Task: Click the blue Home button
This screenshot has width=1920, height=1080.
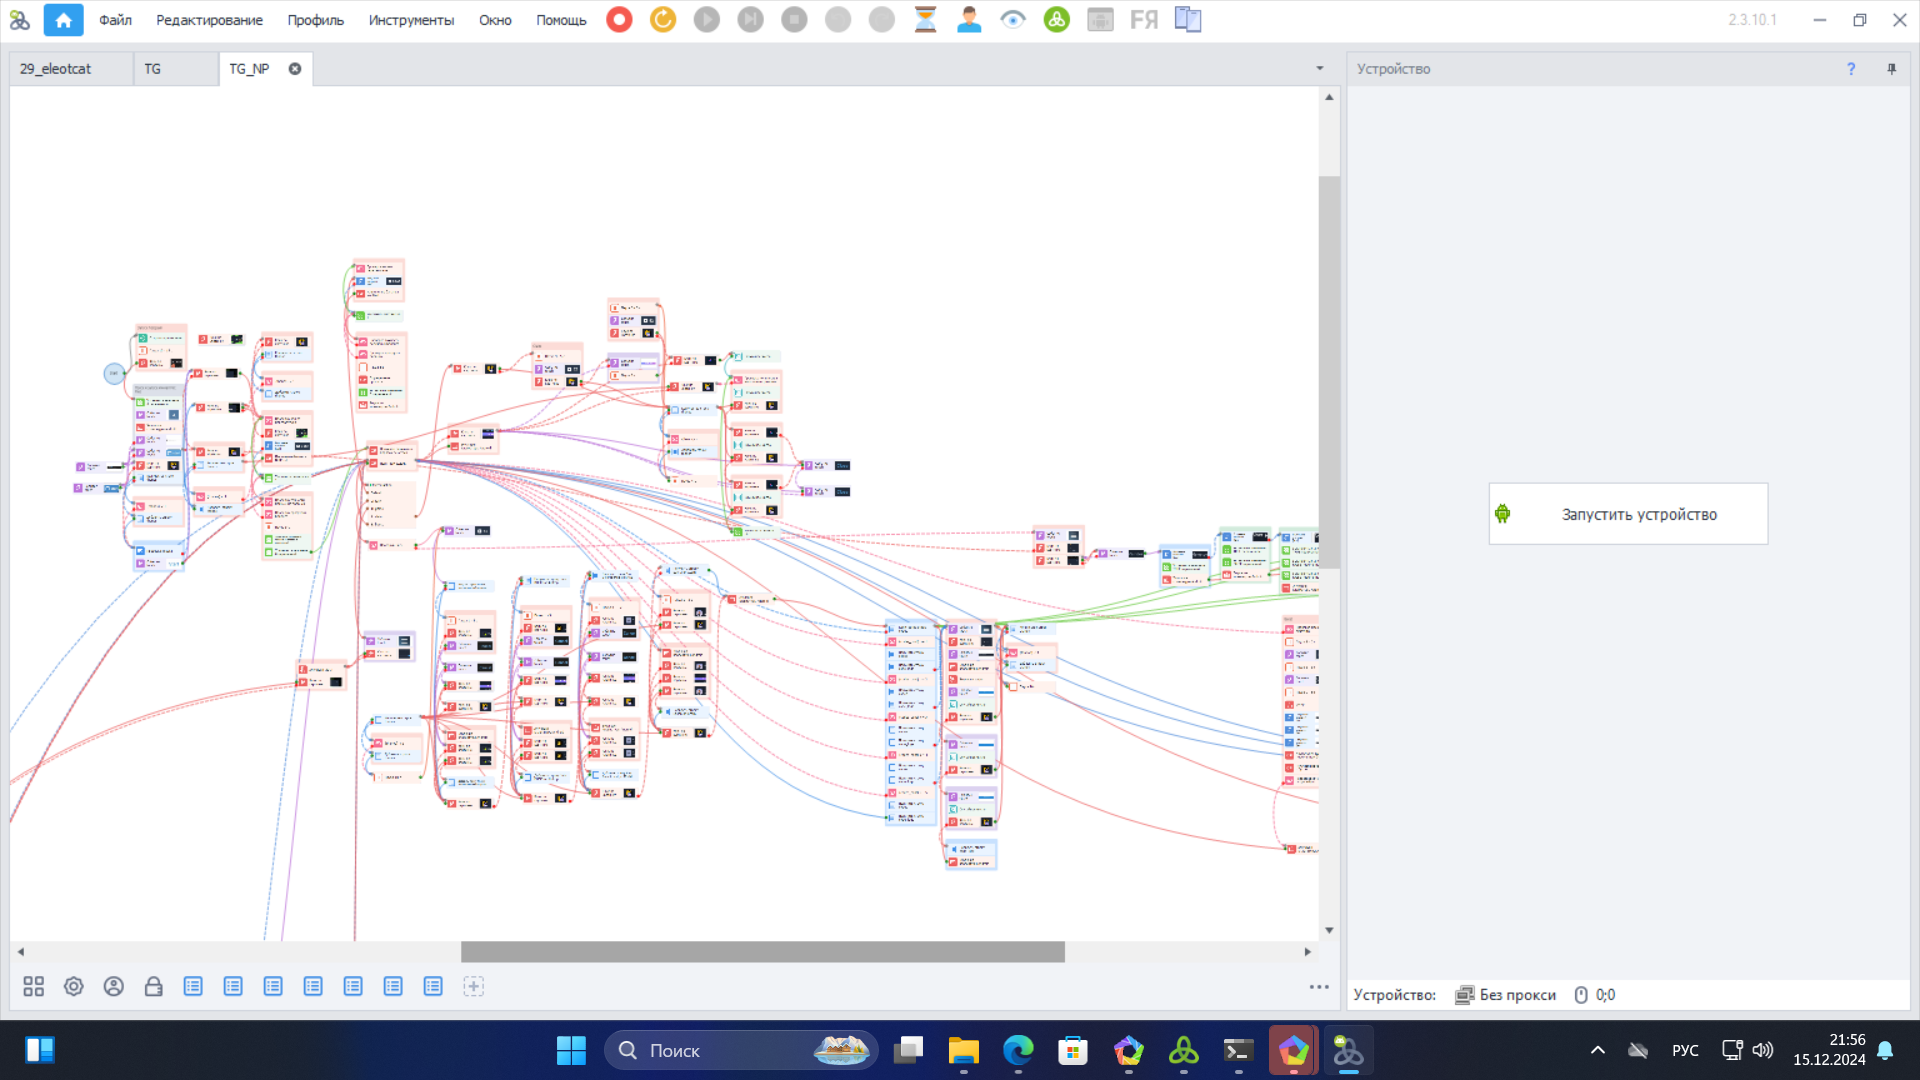Action: (63, 20)
